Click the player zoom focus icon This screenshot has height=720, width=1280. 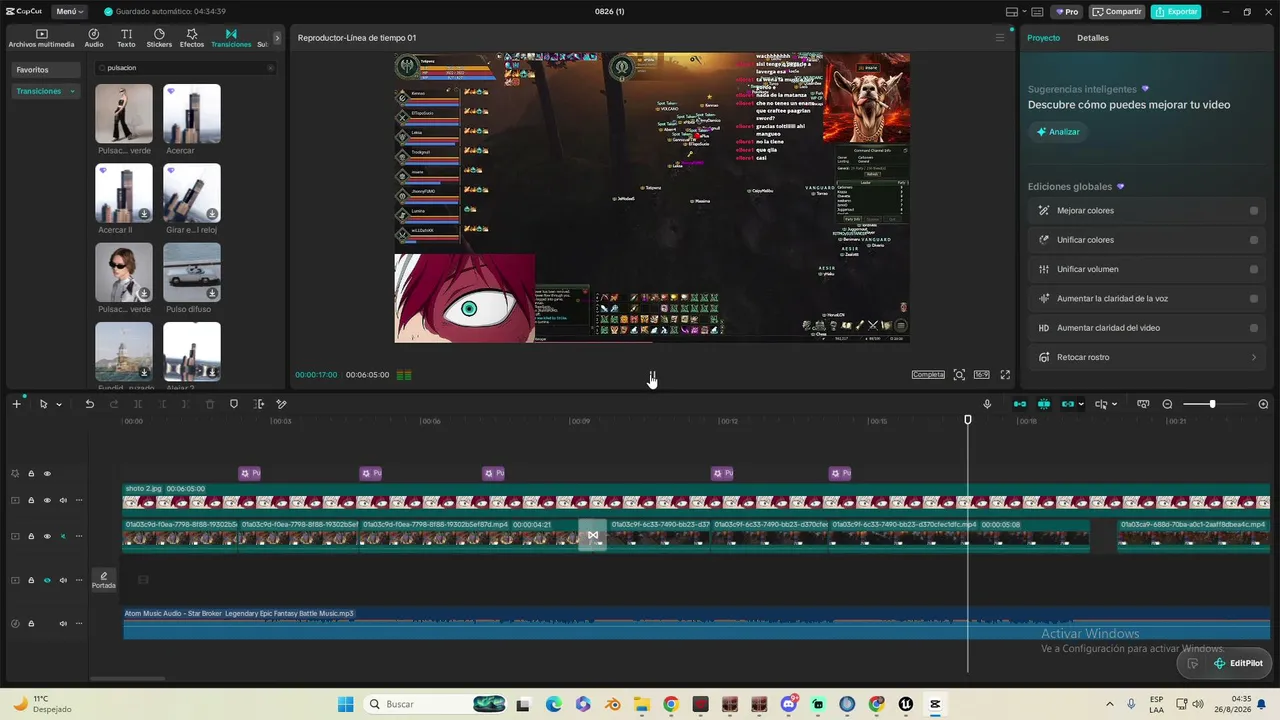click(x=959, y=375)
